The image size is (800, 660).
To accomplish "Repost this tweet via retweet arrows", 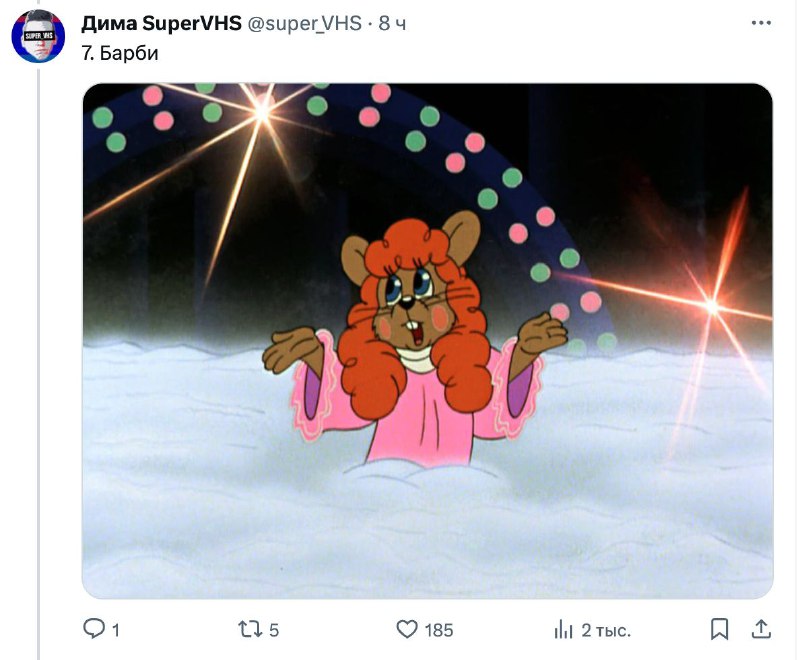I will (x=250, y=629).
